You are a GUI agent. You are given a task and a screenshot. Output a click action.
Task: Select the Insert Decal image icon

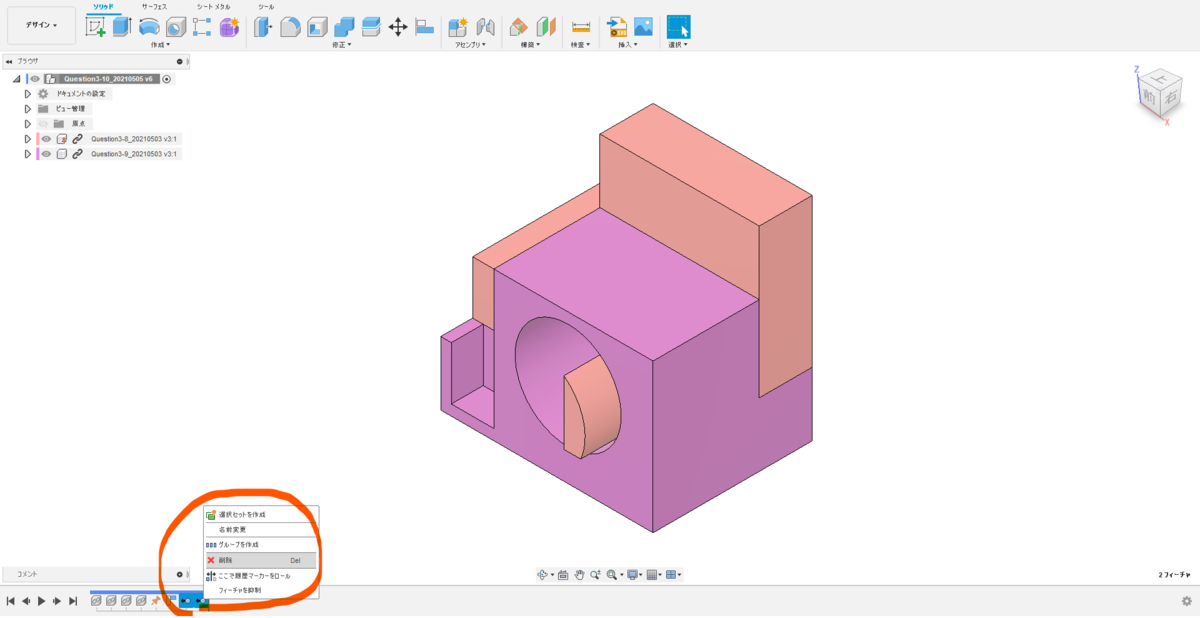(x=643, y=27)
